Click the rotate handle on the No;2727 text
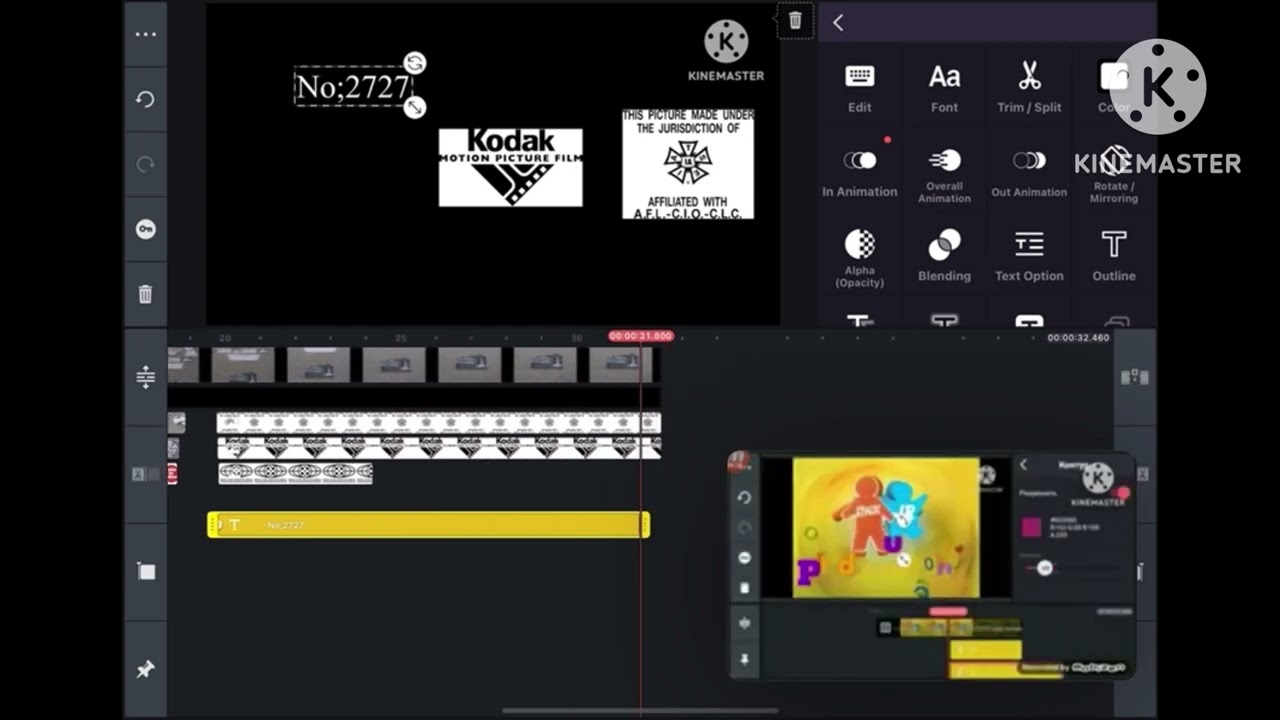The width and height of the screenshot is (1280, 720). [415, 63]
